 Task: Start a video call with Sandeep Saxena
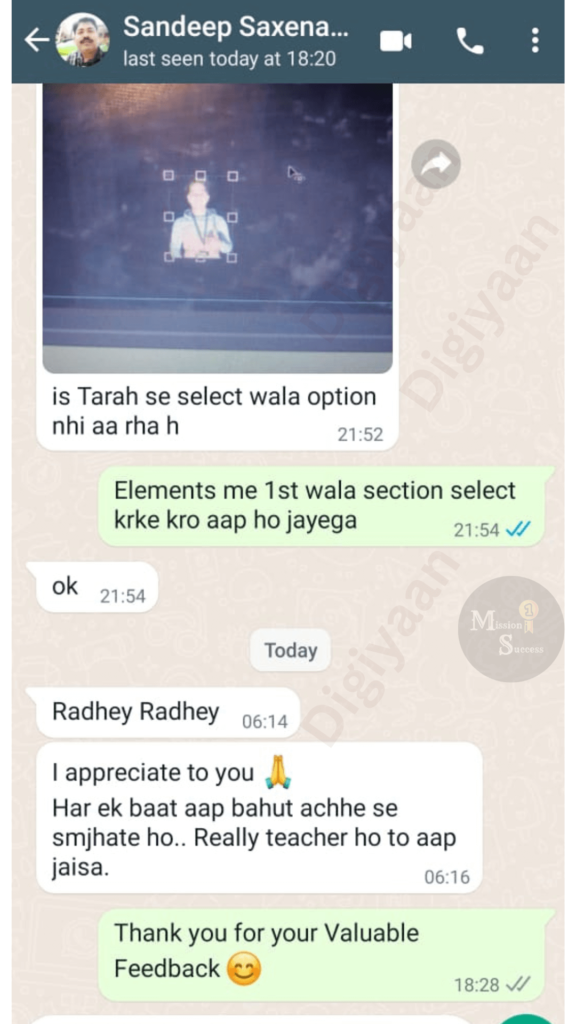[x=395, y=41]
